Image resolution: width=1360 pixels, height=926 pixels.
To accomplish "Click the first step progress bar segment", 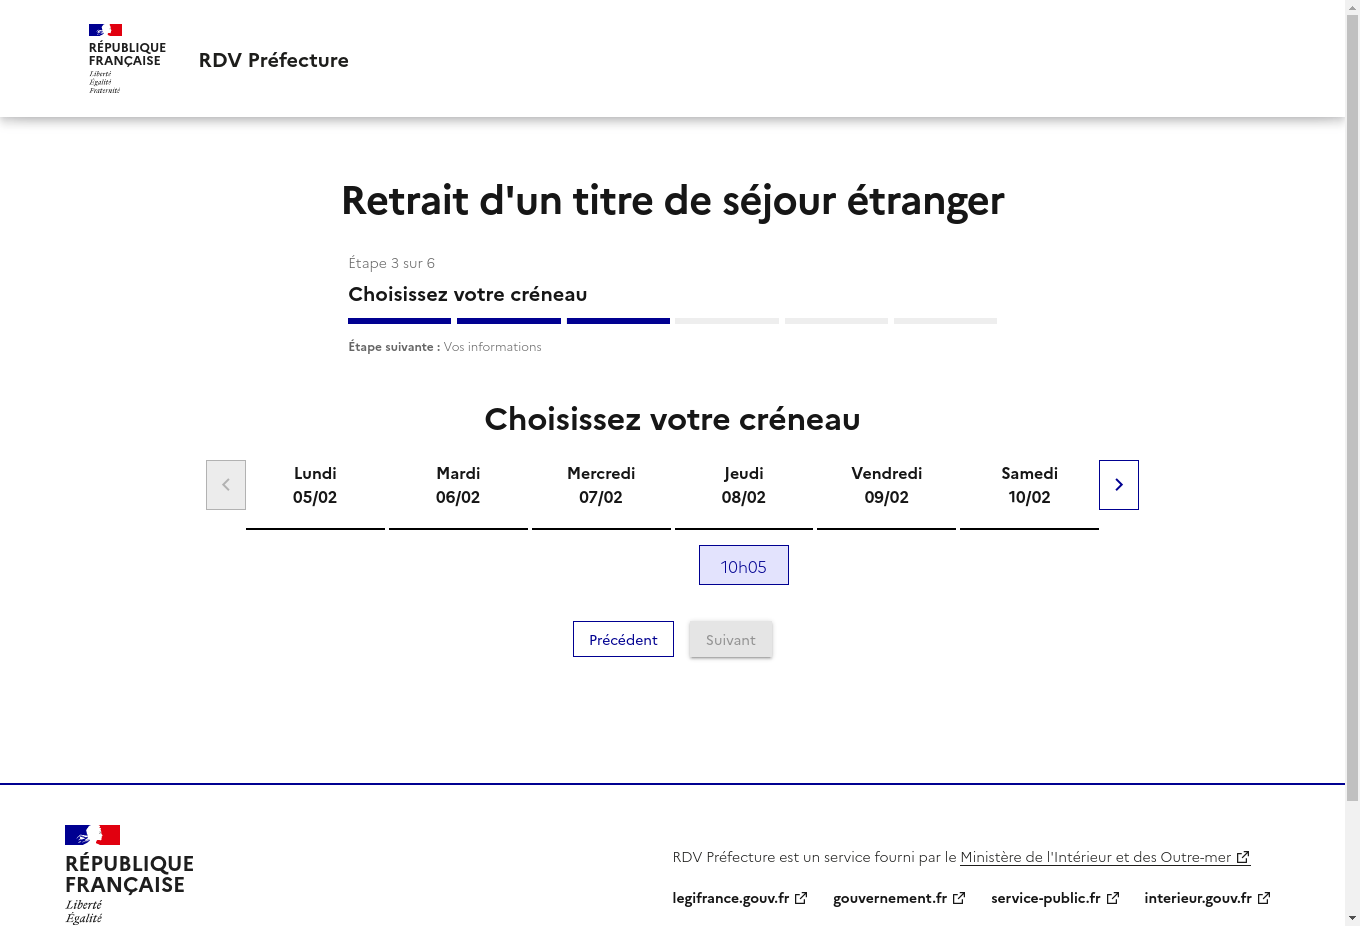I will point(400,321).
